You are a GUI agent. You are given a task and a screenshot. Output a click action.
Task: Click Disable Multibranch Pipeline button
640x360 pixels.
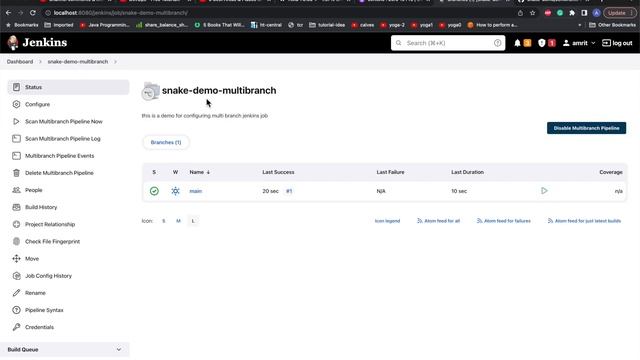tap(586, 128)
